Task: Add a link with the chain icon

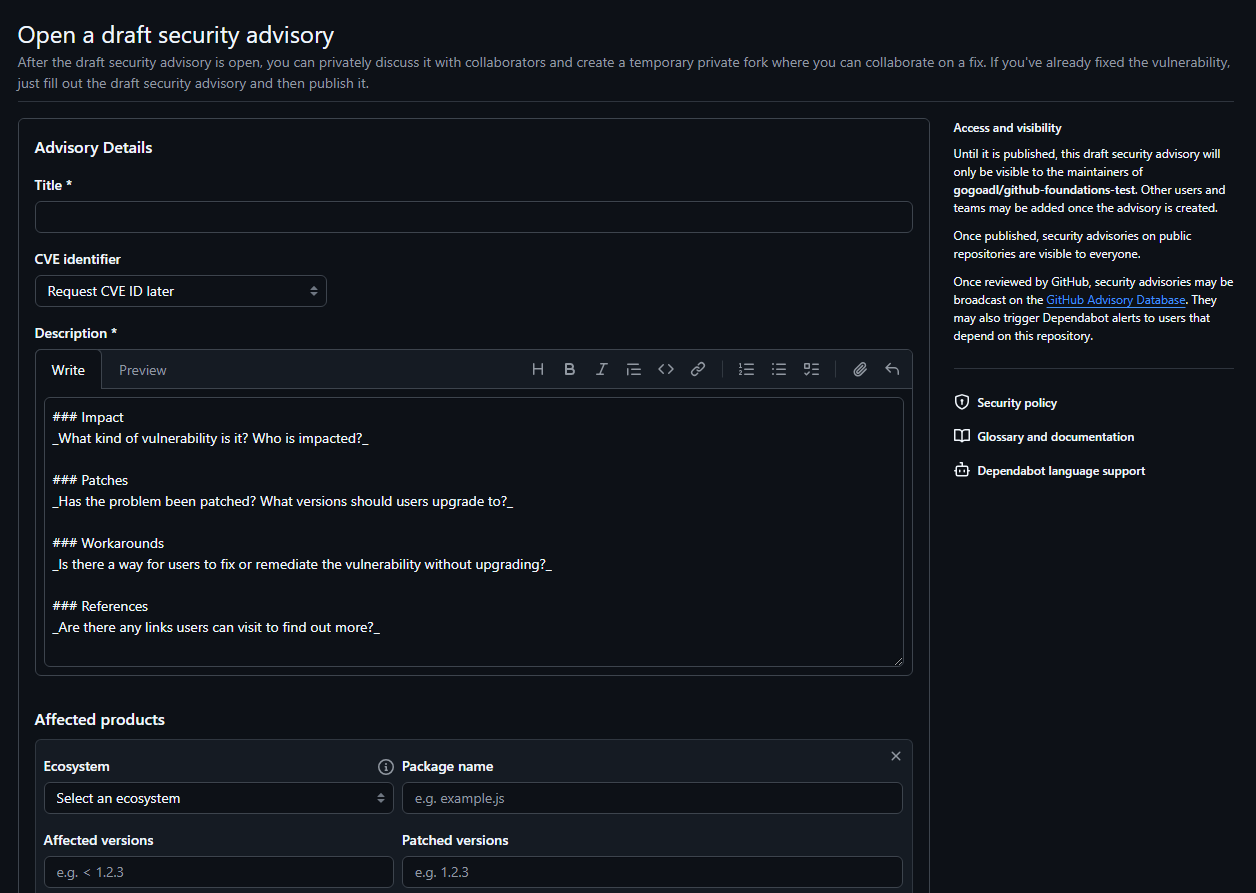Action: tap(698, 369)
